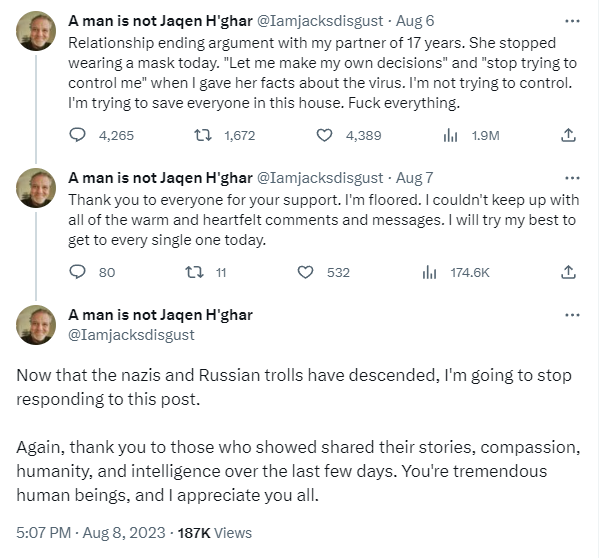Screen dimensions: 599x558
Task: Open more options menu on Aug 6 tweet
Action: [572, 21]
